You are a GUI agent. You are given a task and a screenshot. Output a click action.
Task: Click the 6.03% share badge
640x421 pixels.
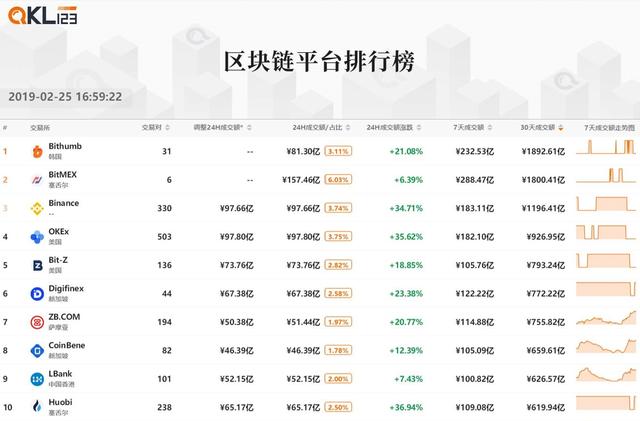338,180
